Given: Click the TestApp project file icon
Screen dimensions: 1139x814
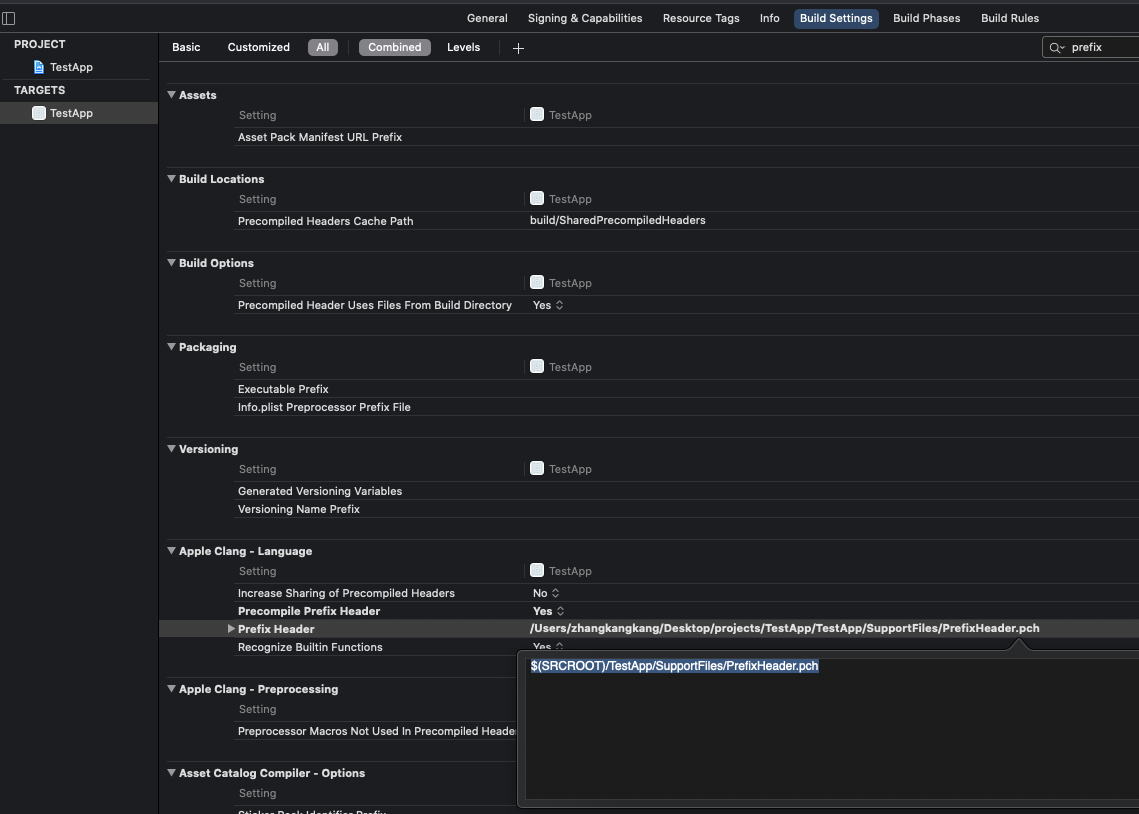Looking at the screenshot, I should pos(39,67).
